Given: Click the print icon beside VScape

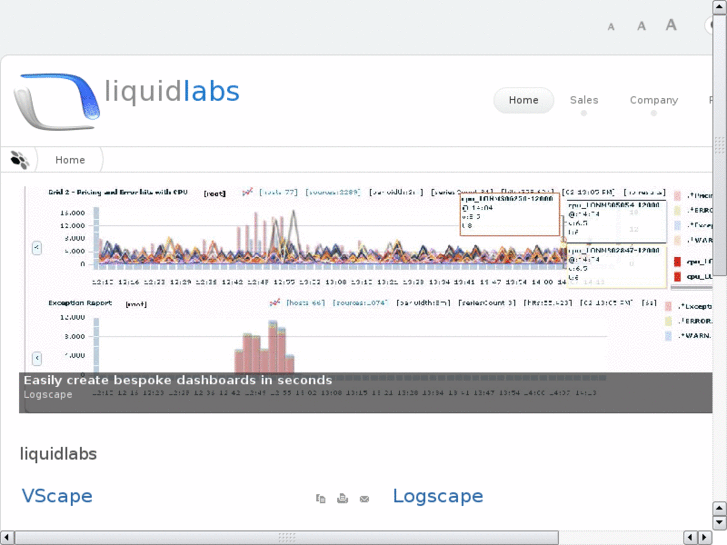Looking at the screenshot, I should pyautogui.click(x=342, y=499).
